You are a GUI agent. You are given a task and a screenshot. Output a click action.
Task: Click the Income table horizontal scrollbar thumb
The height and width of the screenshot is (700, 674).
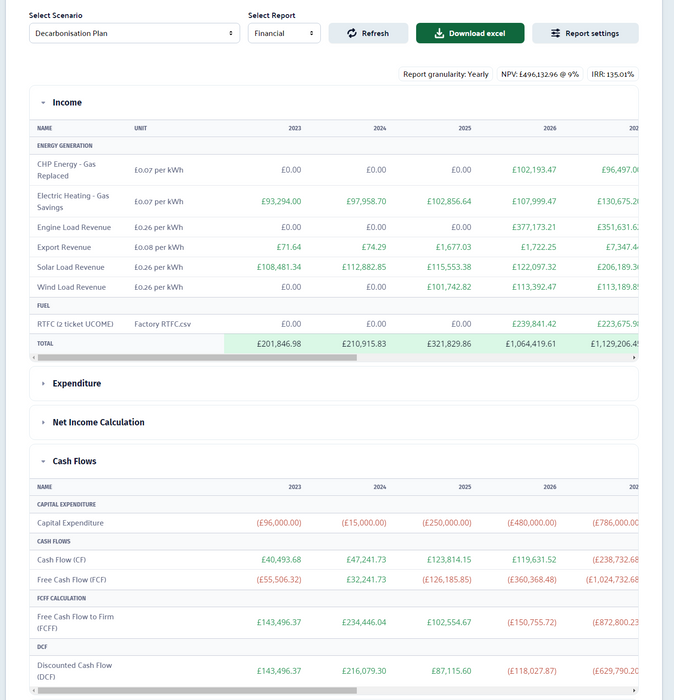click(197, 358)
